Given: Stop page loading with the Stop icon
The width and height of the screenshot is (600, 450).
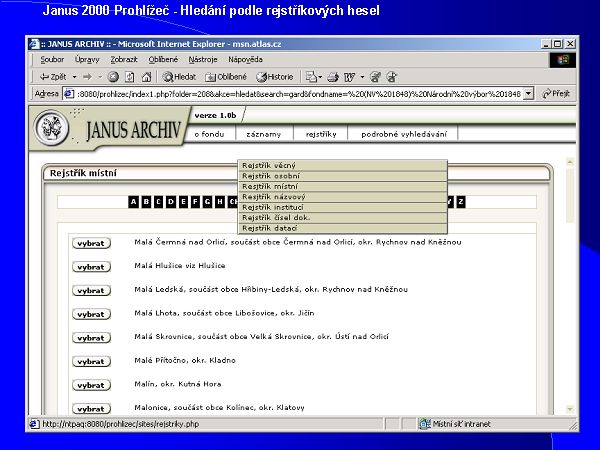Looking at the screenshot, I should pos(113,77).
